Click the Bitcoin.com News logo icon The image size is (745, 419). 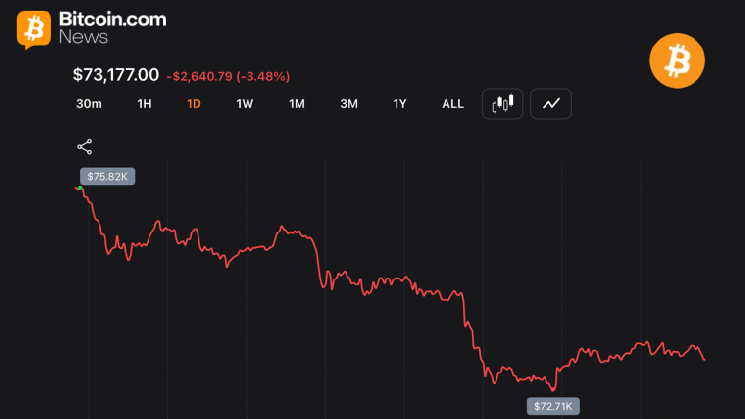click(34, 29)
